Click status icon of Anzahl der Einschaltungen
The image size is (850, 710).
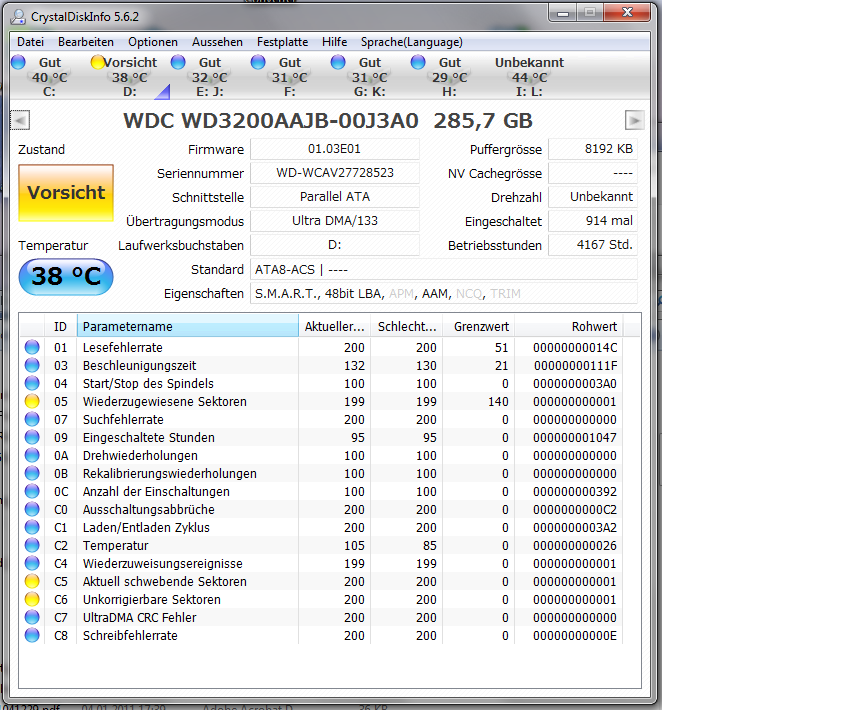(32, 491)
